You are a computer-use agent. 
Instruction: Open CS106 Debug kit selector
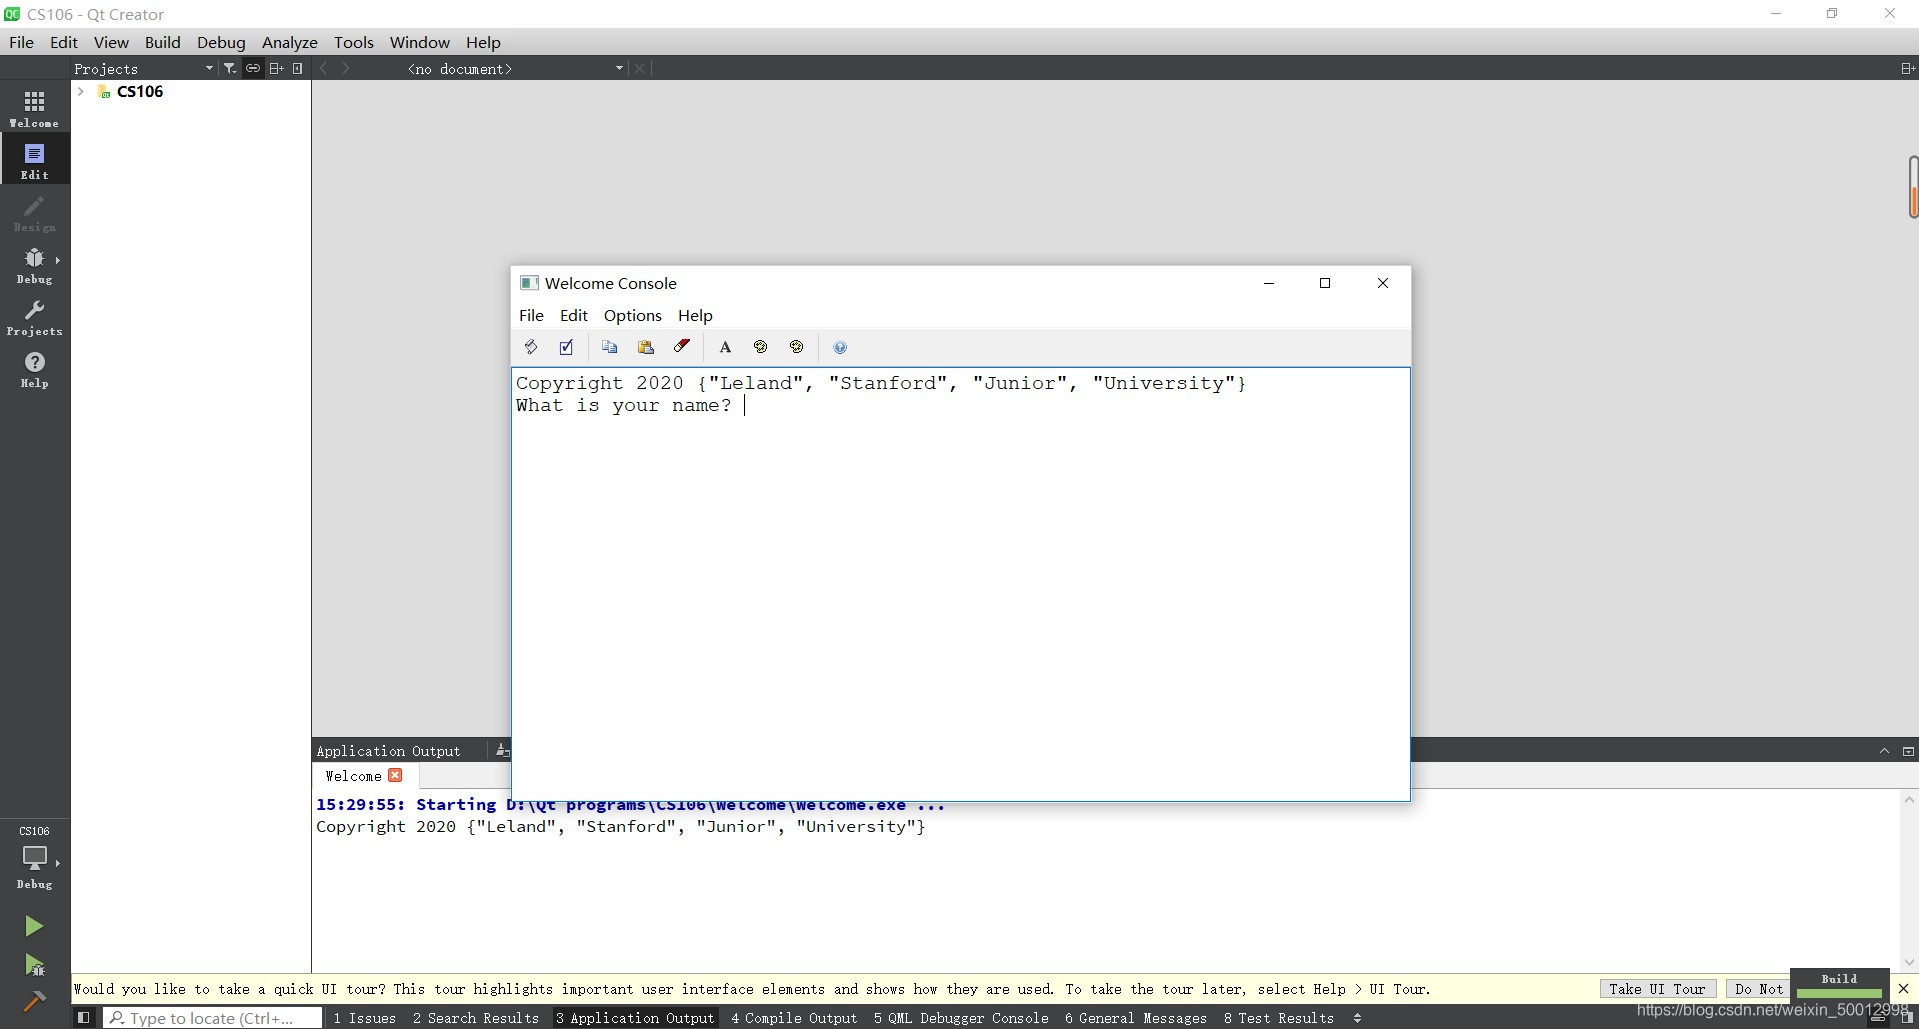click(34, 858)
